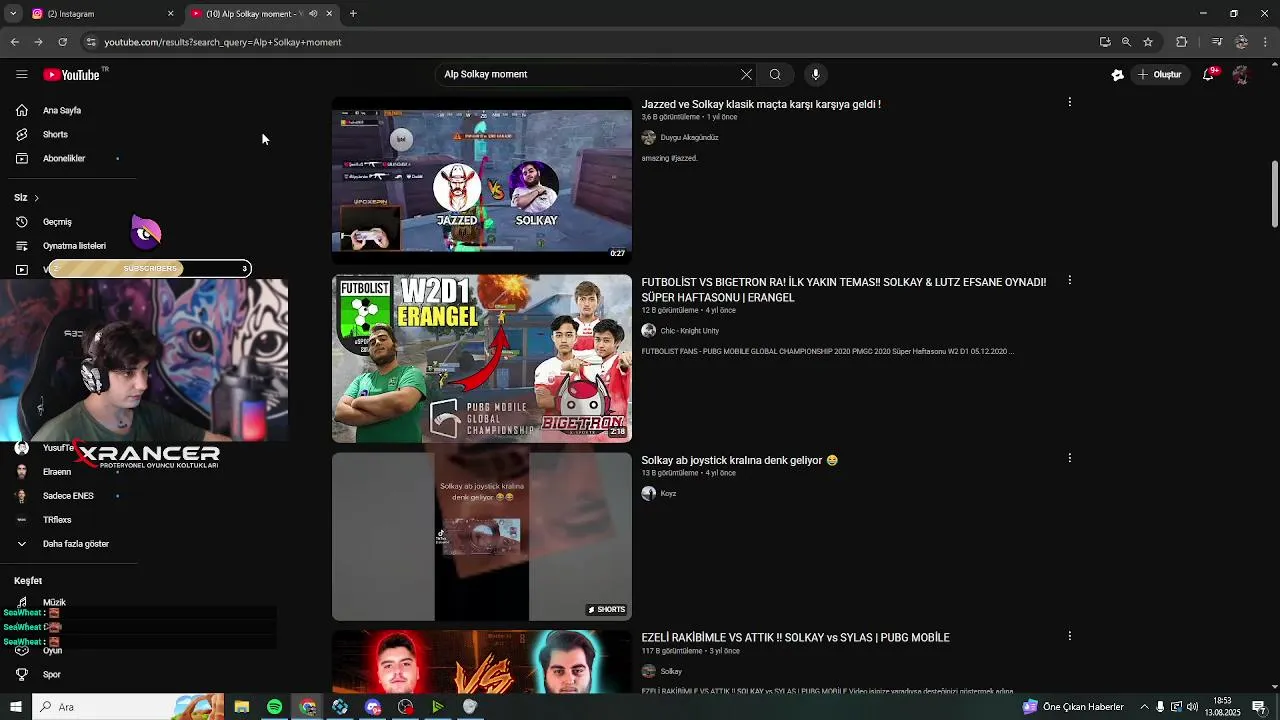Open a new browser tab
Viewport: 1280px width, 720px height.
coord(353,14)
